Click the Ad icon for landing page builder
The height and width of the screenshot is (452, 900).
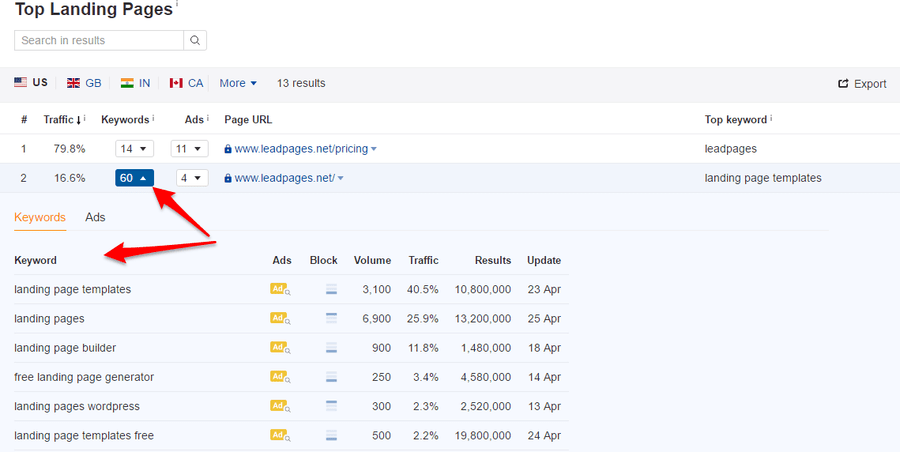pyautogui.click(x=280, y=348)
